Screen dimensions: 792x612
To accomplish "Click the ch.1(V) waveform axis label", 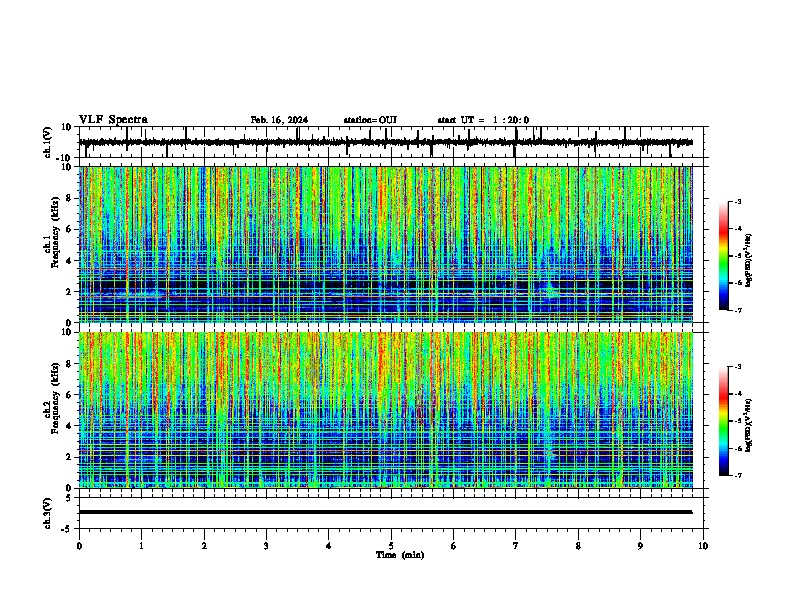I will [48, 142].
